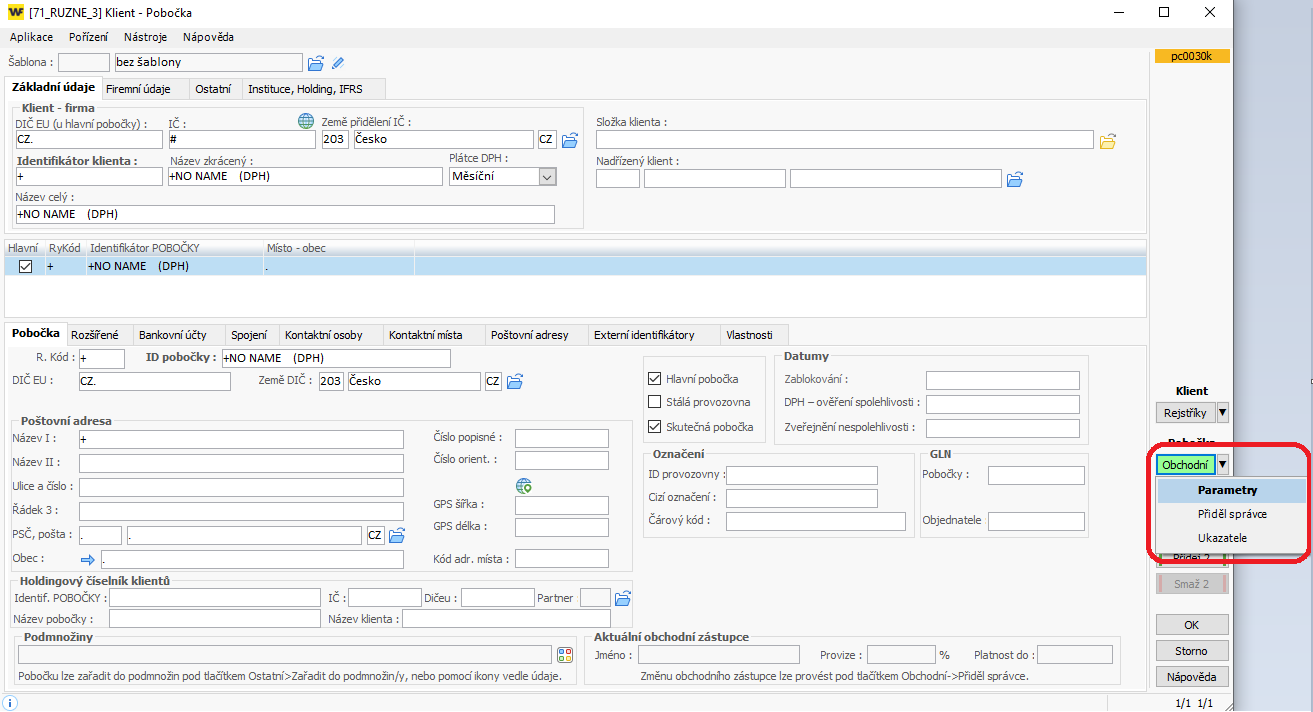
Task: Select the +NO NAME (DPH) branch row
Action: click(575, 266)
